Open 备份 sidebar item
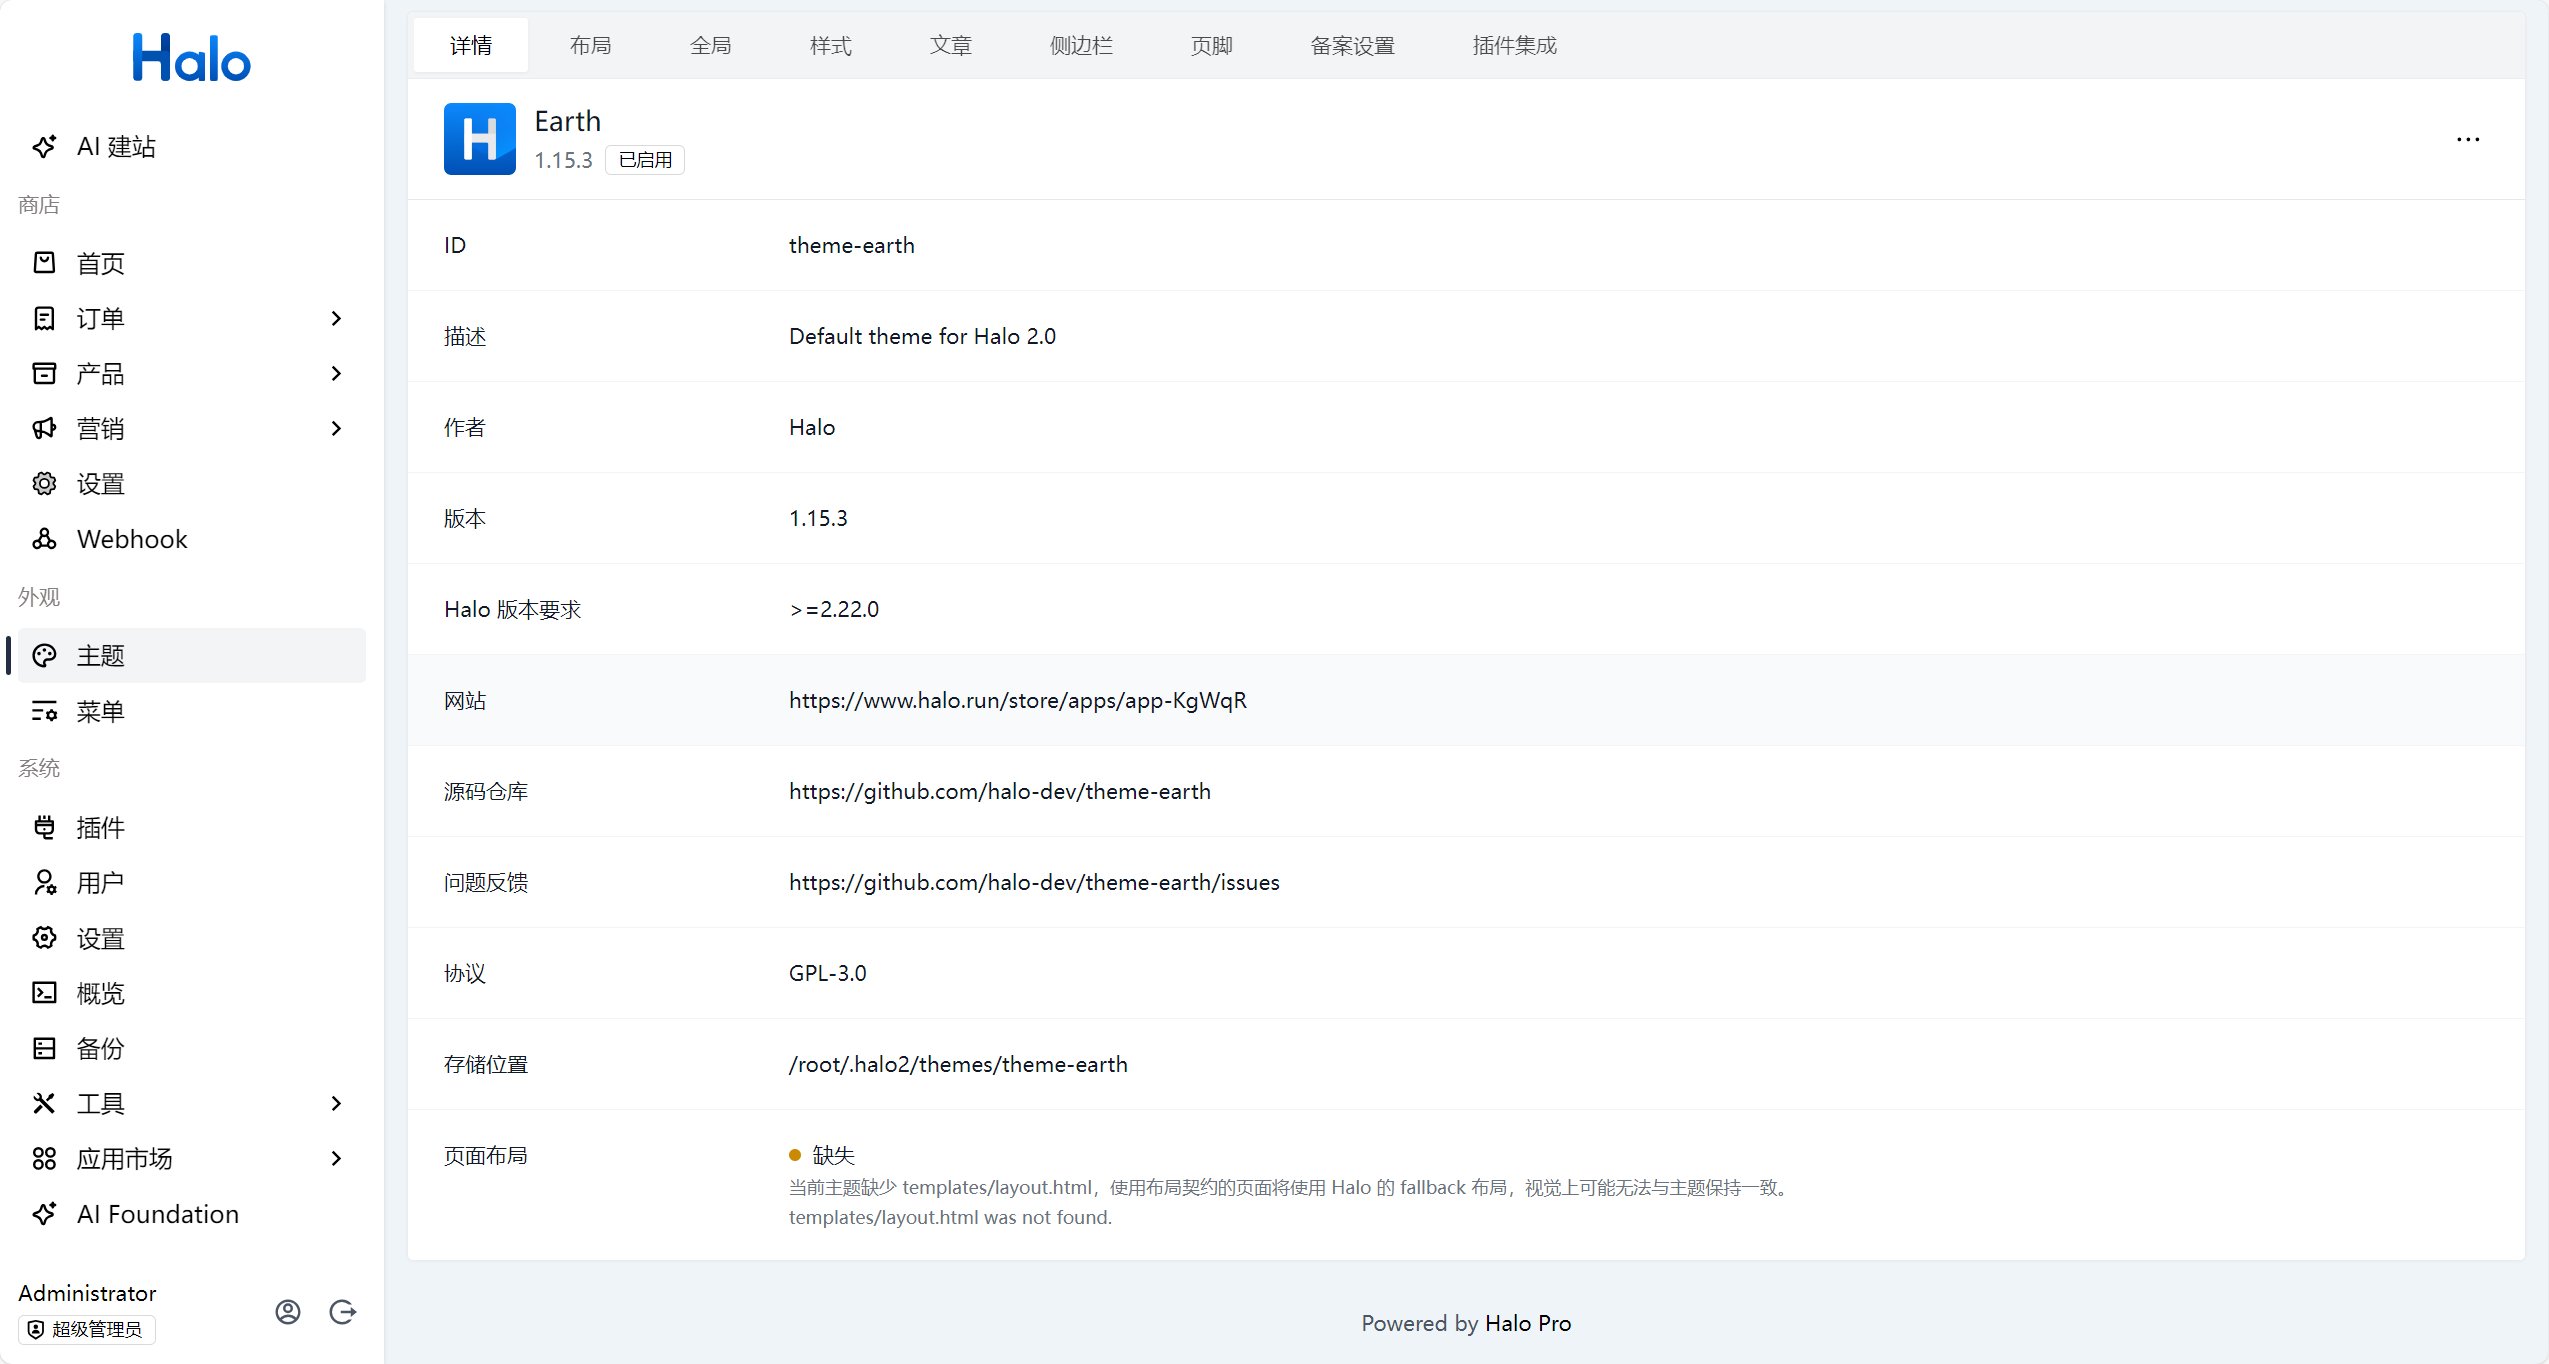 192,1048
